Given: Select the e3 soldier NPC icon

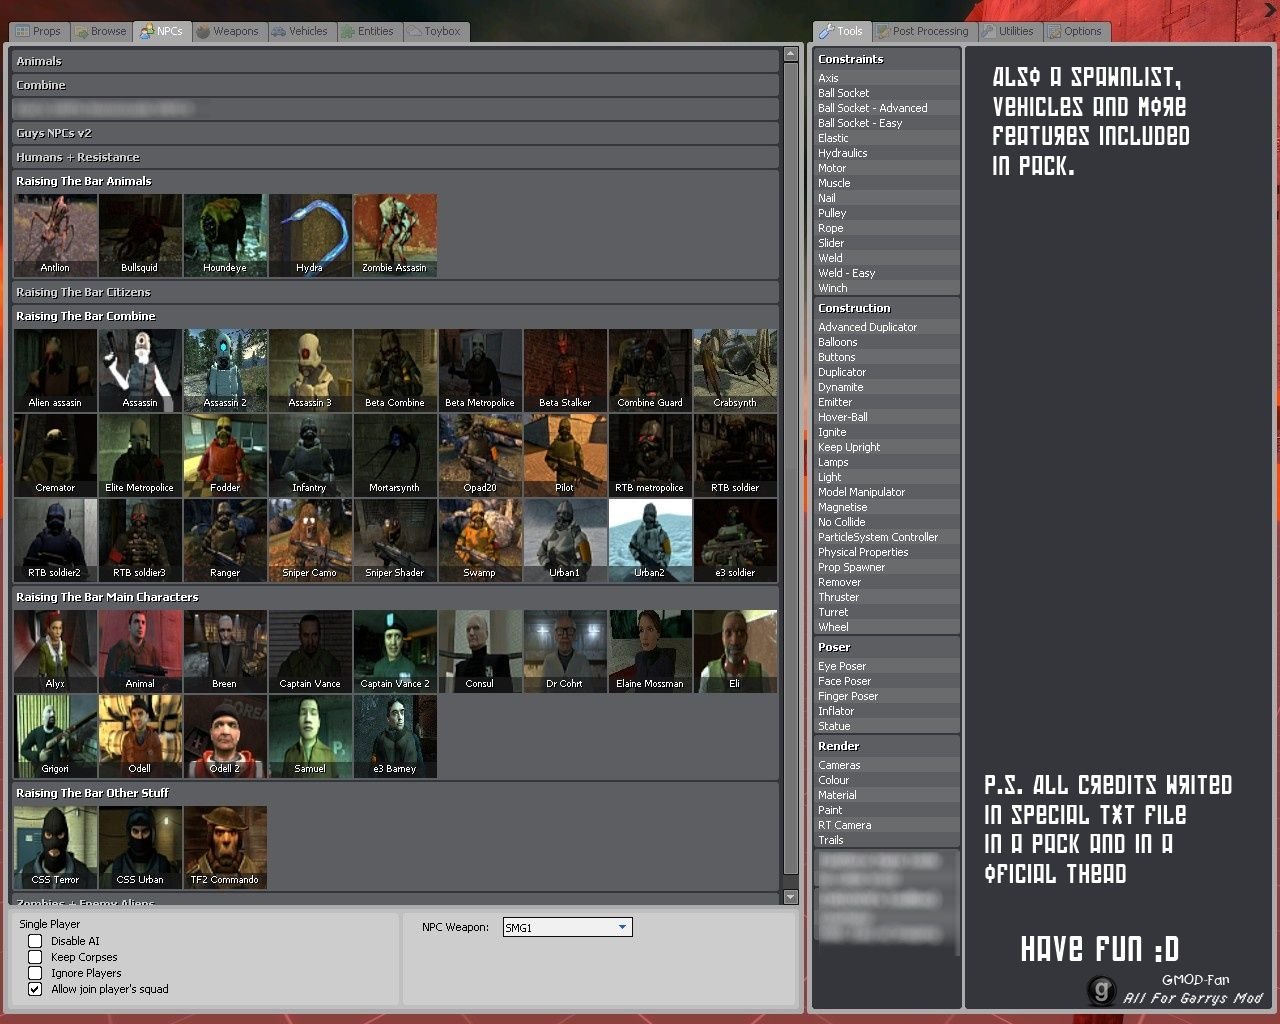Looking at the screenshot, I should coord(735,540).
